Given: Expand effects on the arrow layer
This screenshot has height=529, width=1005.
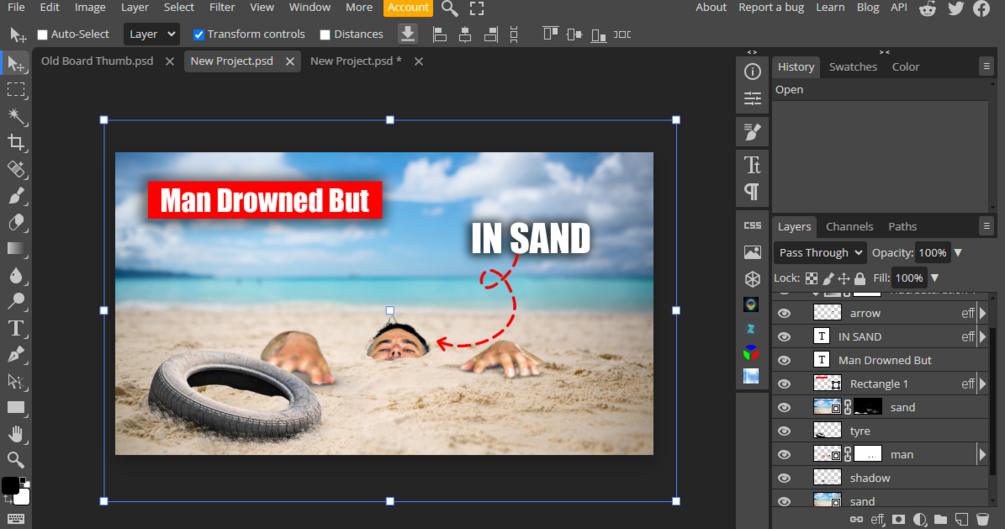Looking at the screenshot, I should point(982,313).
